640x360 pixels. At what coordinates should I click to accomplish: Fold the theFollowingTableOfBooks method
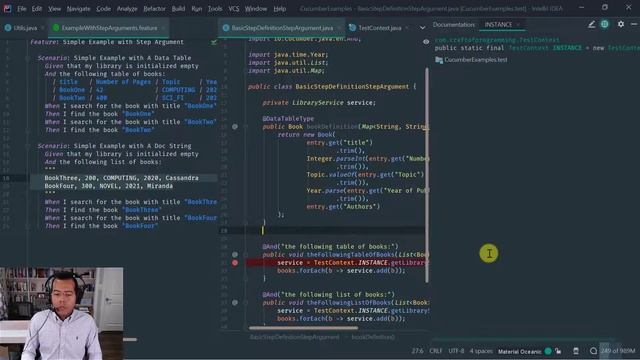tap(245, 254)
